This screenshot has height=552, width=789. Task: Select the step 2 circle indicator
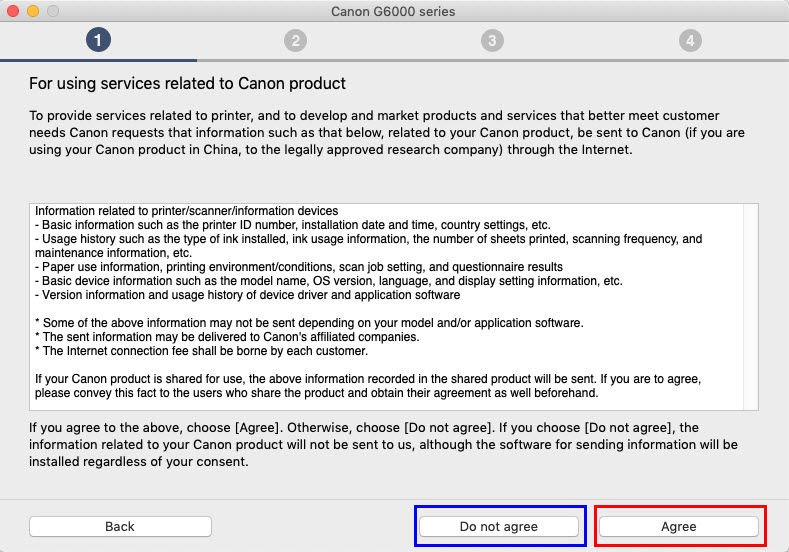295,40
